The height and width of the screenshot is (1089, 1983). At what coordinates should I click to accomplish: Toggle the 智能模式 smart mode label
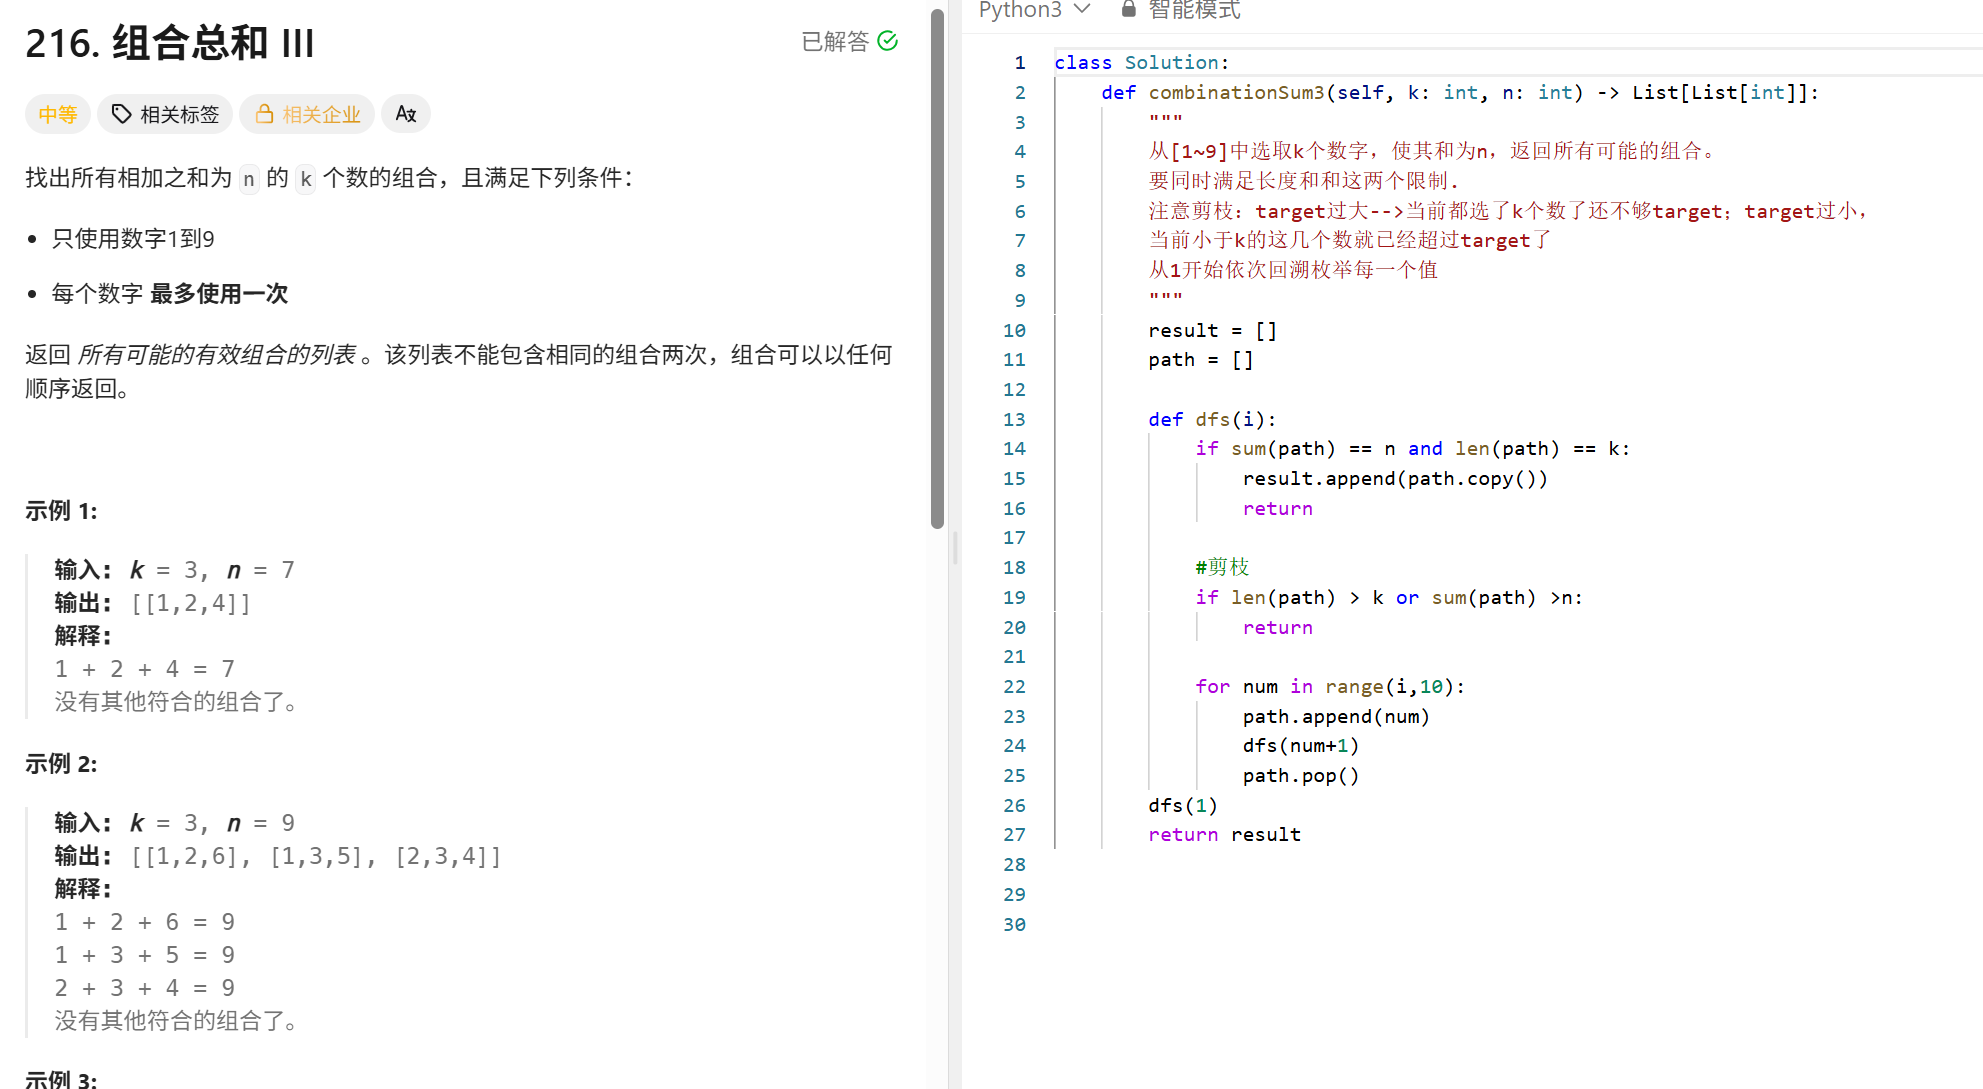1194,9
